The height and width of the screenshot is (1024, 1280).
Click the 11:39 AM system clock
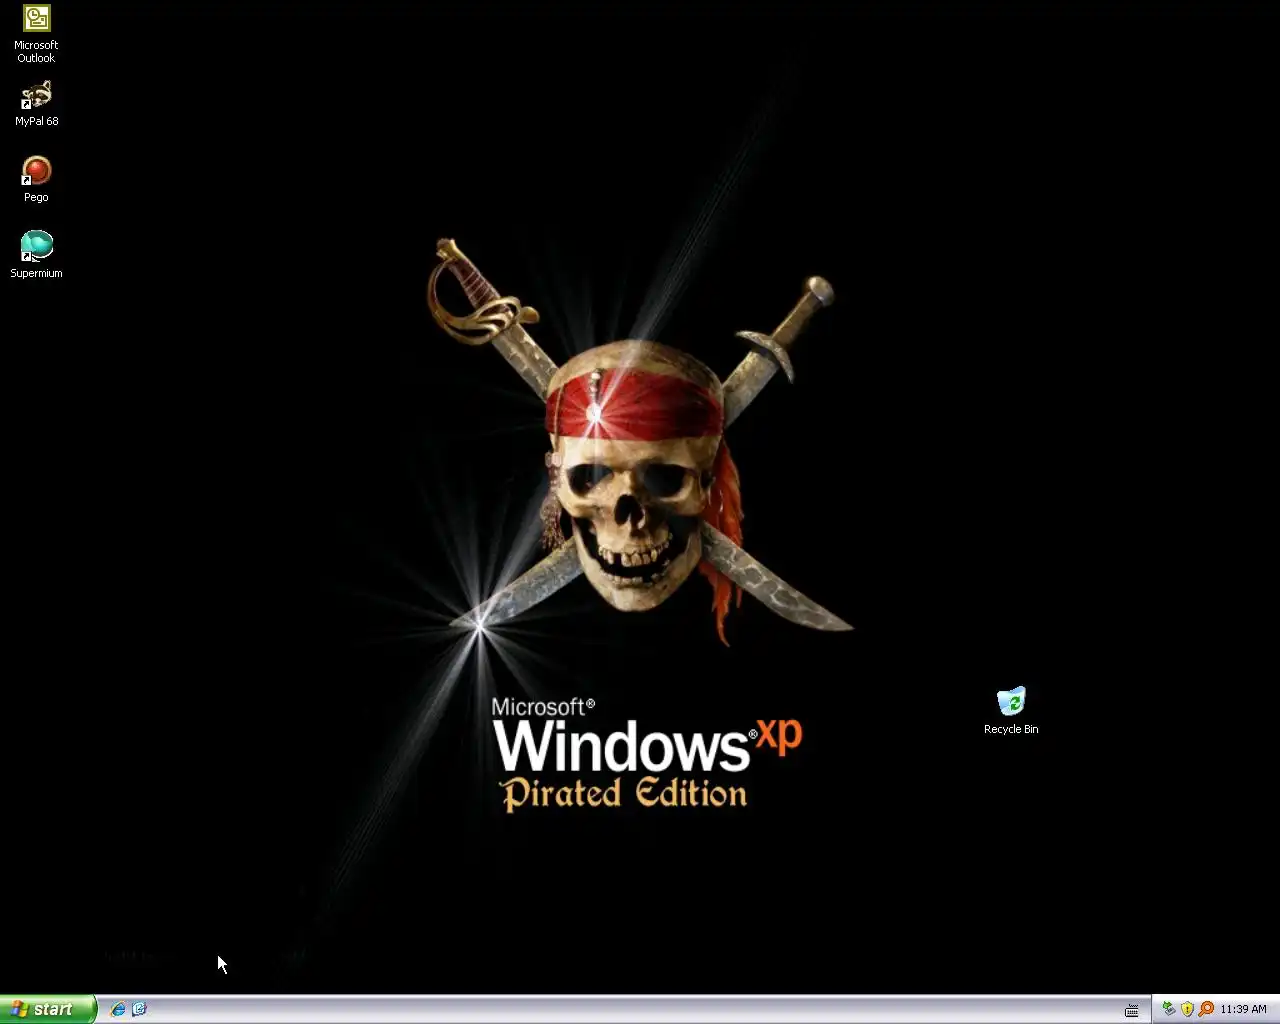click(x=1243, y=1009)
